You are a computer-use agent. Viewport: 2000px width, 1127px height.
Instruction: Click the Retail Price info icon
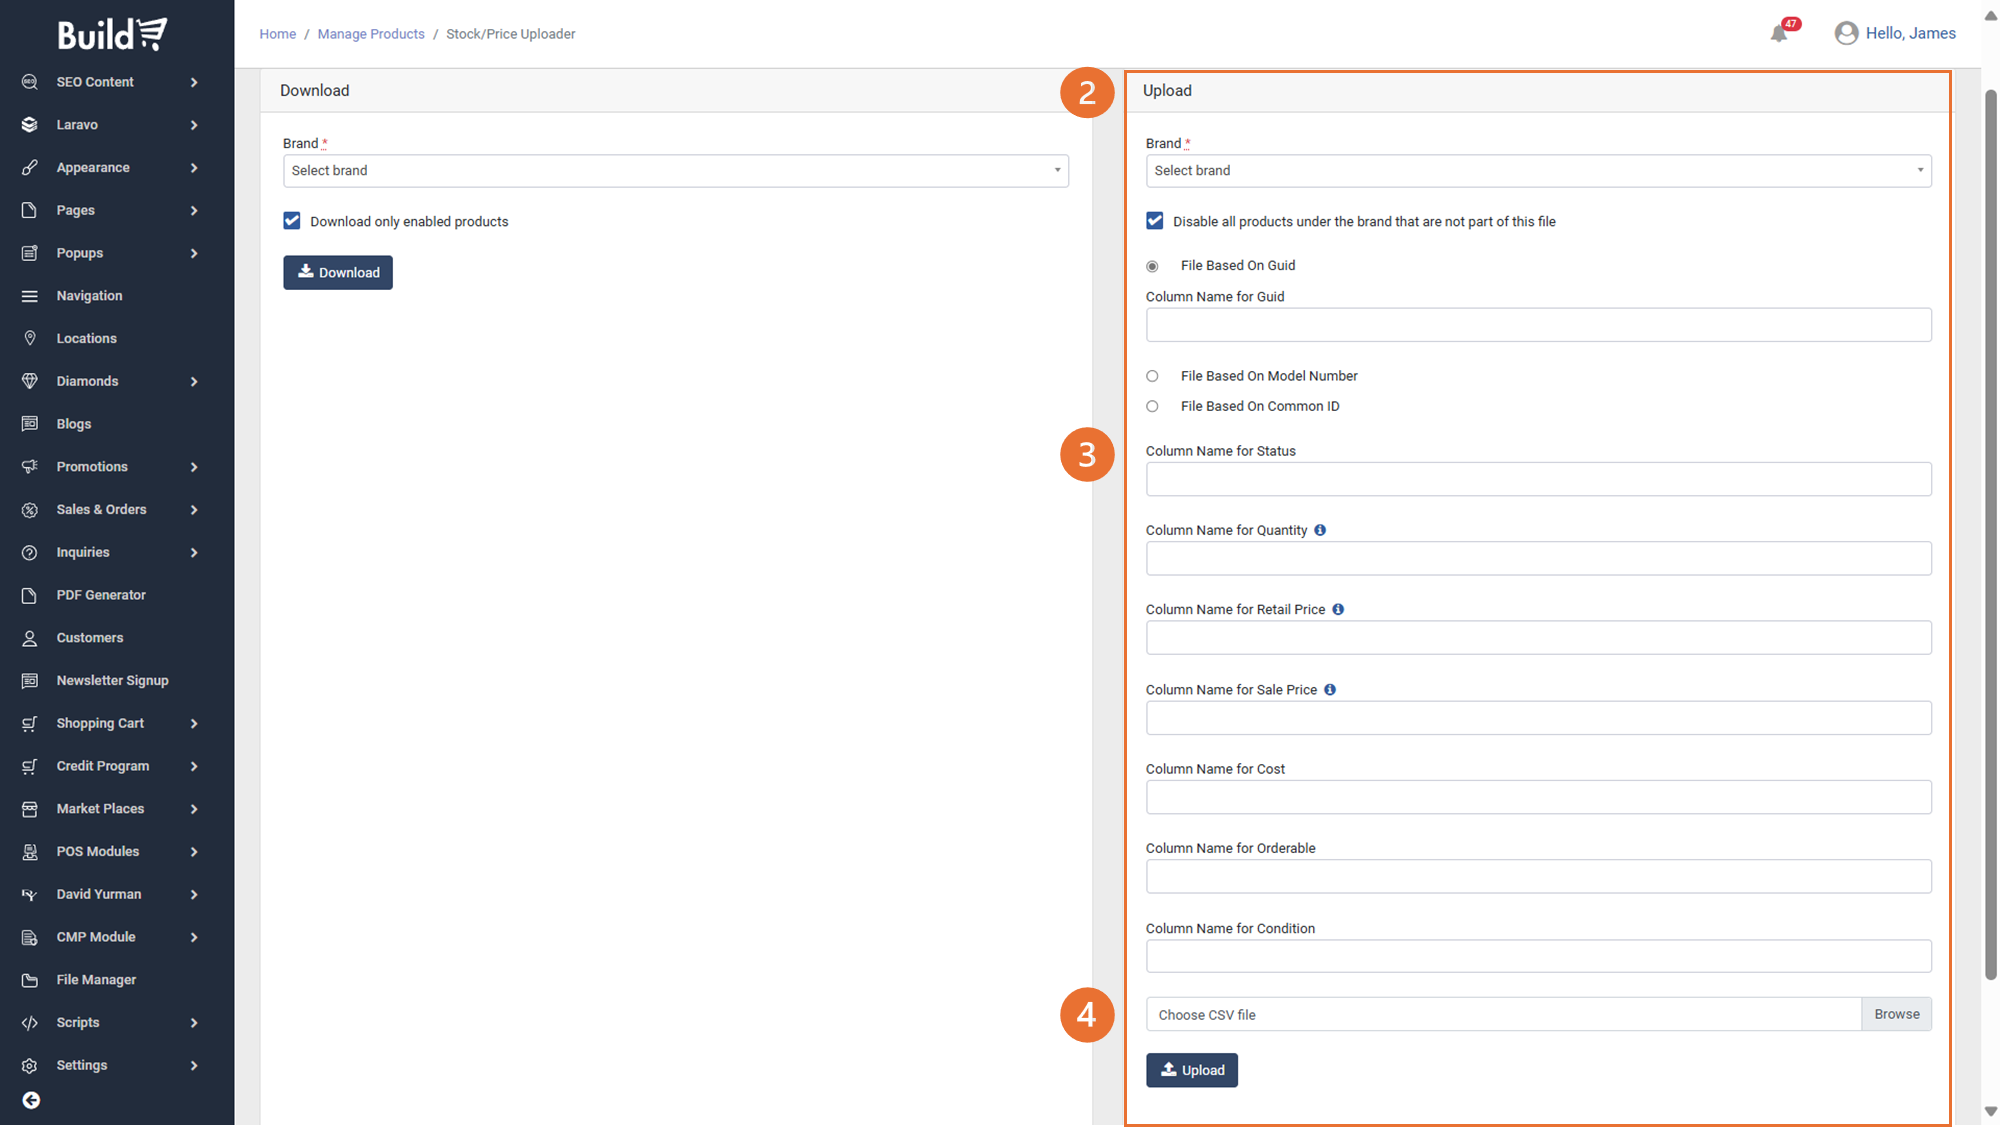(1338, 609)
